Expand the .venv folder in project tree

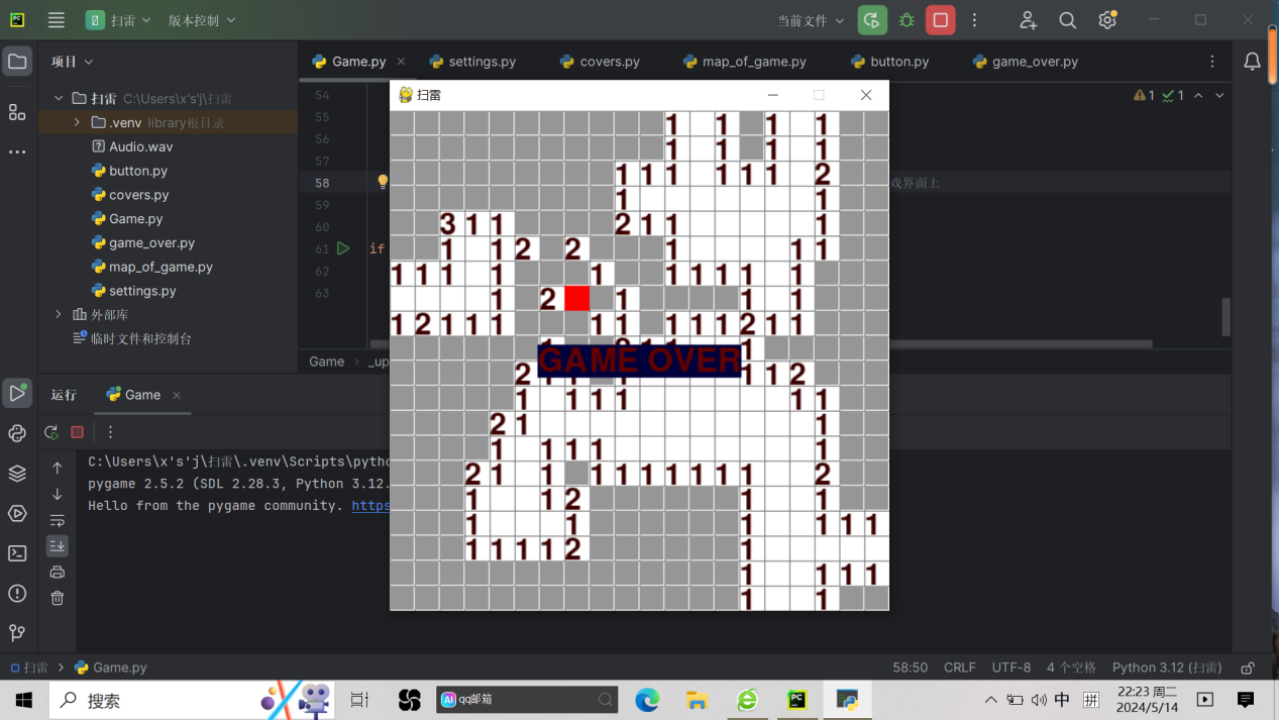pyautogui.click(x=77, y=122)
